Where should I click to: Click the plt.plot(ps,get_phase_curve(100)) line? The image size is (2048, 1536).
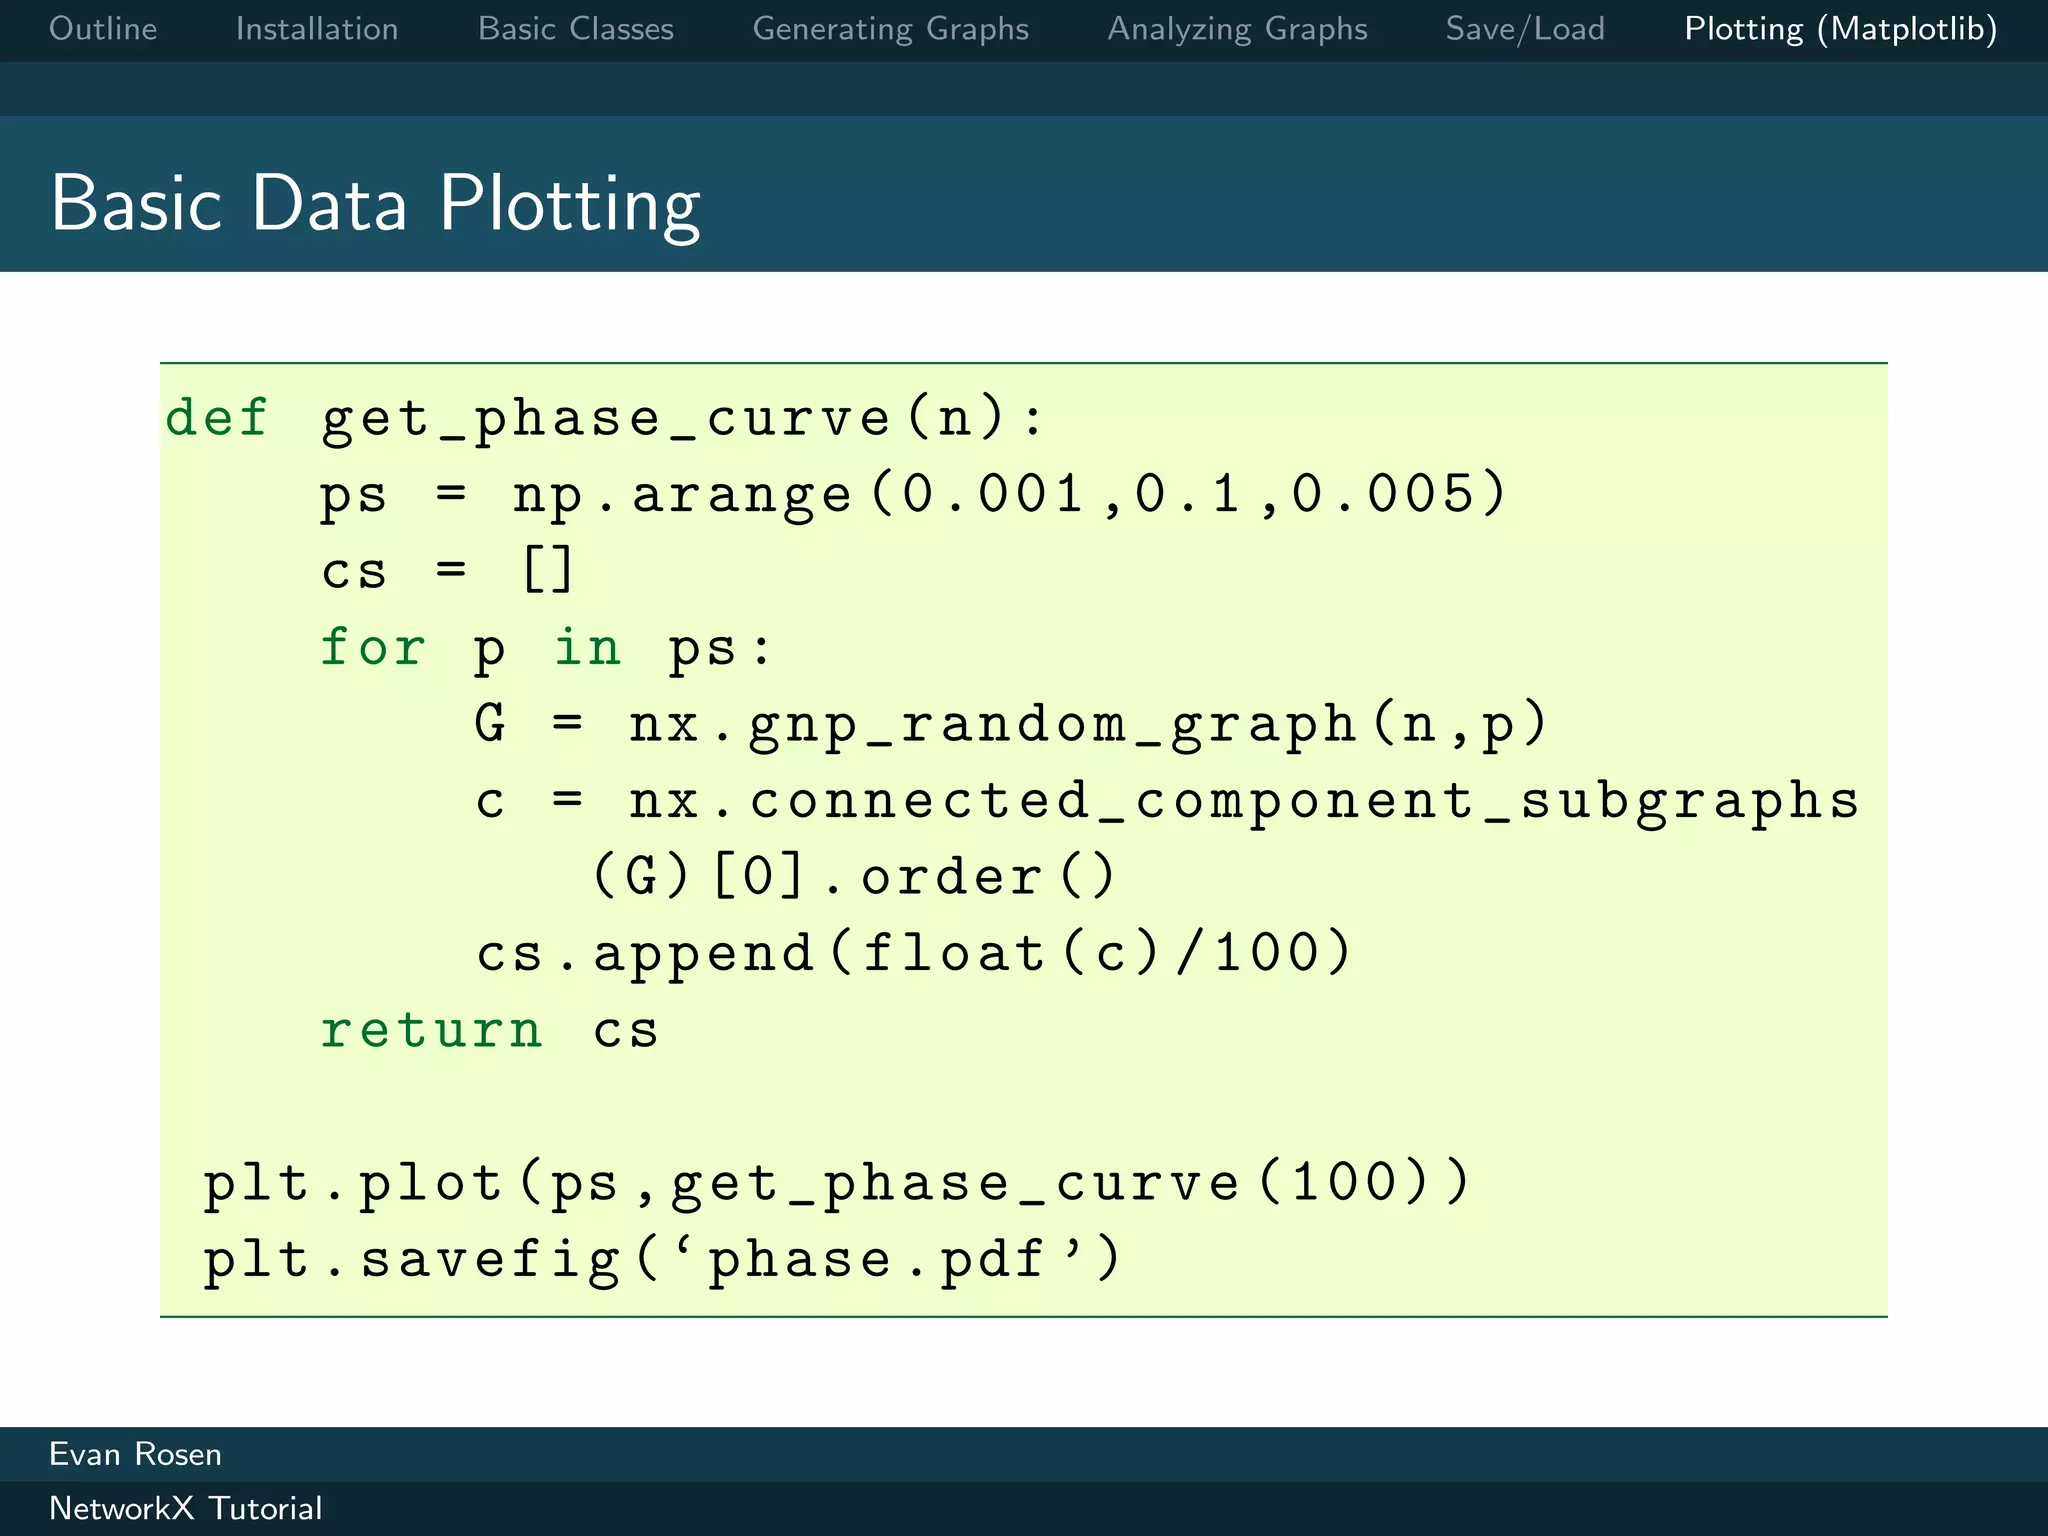(837, 1184)
